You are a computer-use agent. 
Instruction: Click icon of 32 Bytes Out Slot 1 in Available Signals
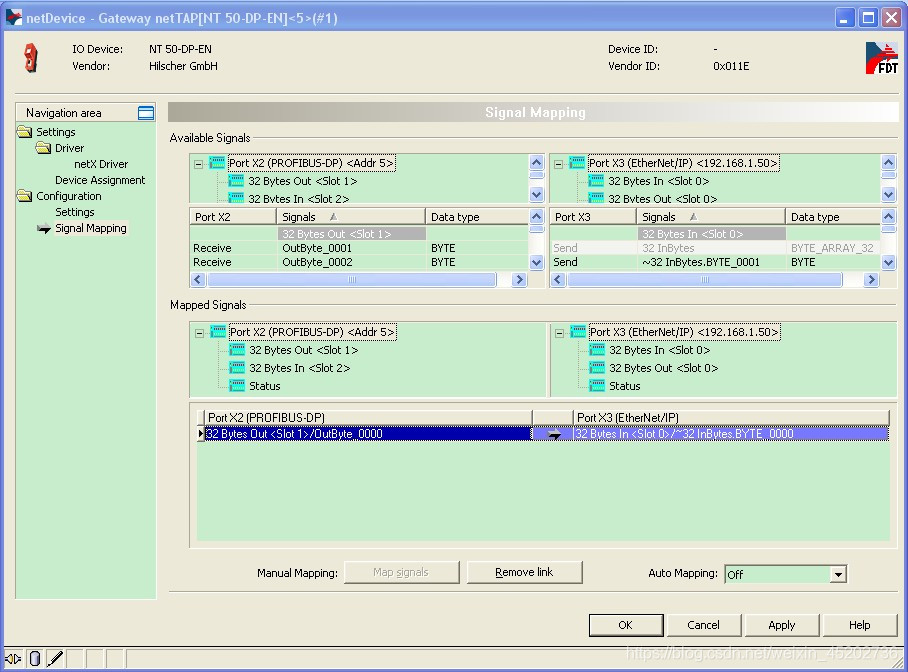pos(236,181)
